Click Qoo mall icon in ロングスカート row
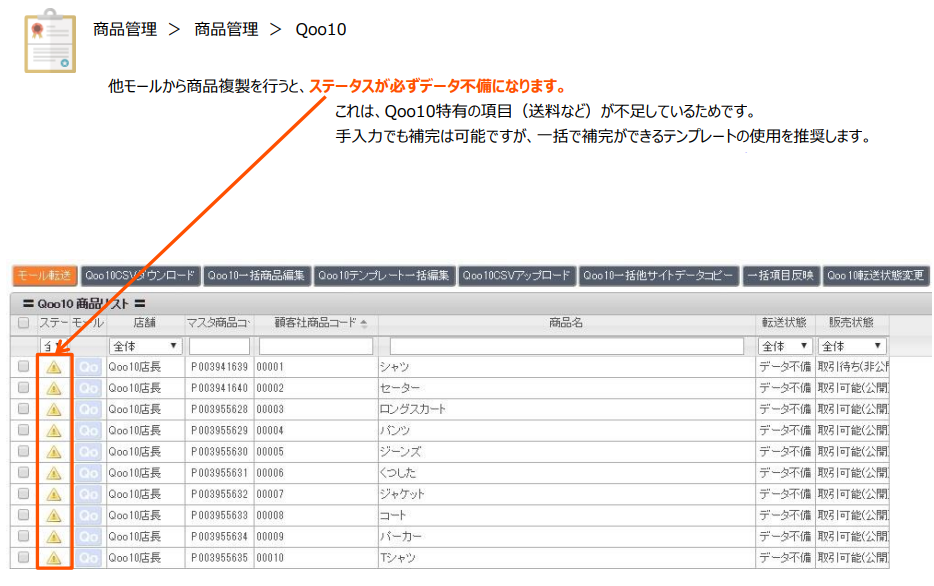This screenshot has height=586, width=934. (88, 409)
